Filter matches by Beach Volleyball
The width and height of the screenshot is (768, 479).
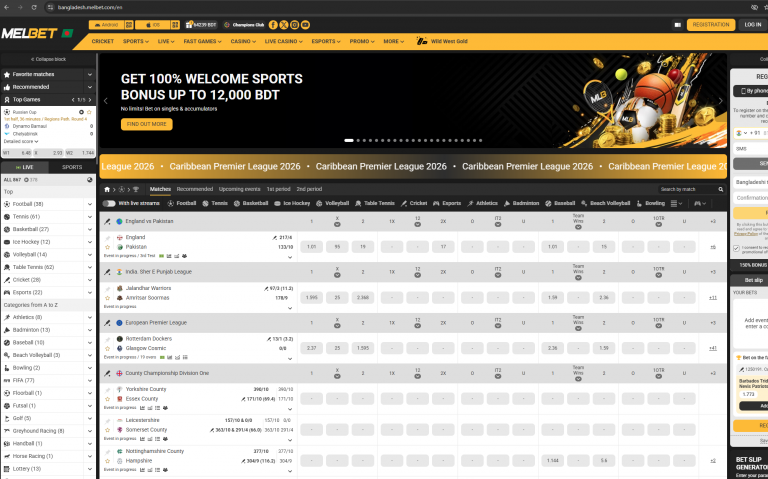click(605, 203)
